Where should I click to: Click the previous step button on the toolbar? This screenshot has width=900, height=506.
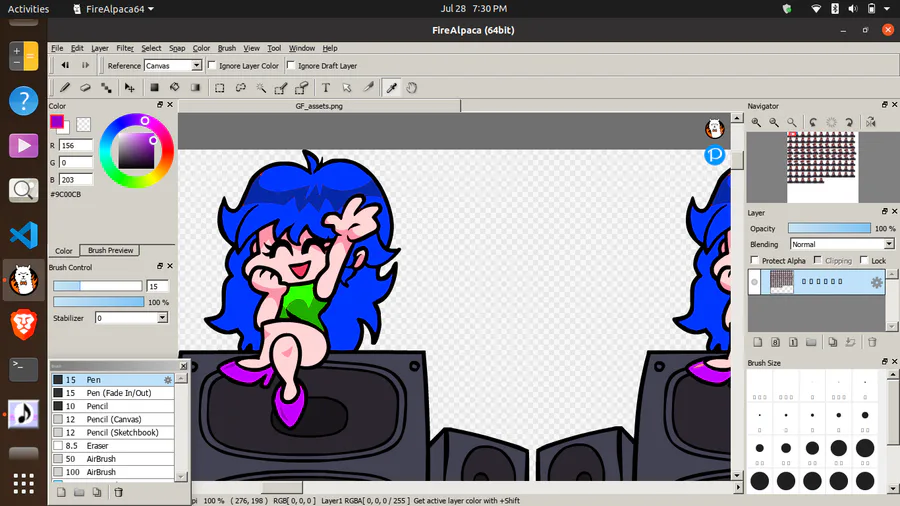(x=65, y=65)
